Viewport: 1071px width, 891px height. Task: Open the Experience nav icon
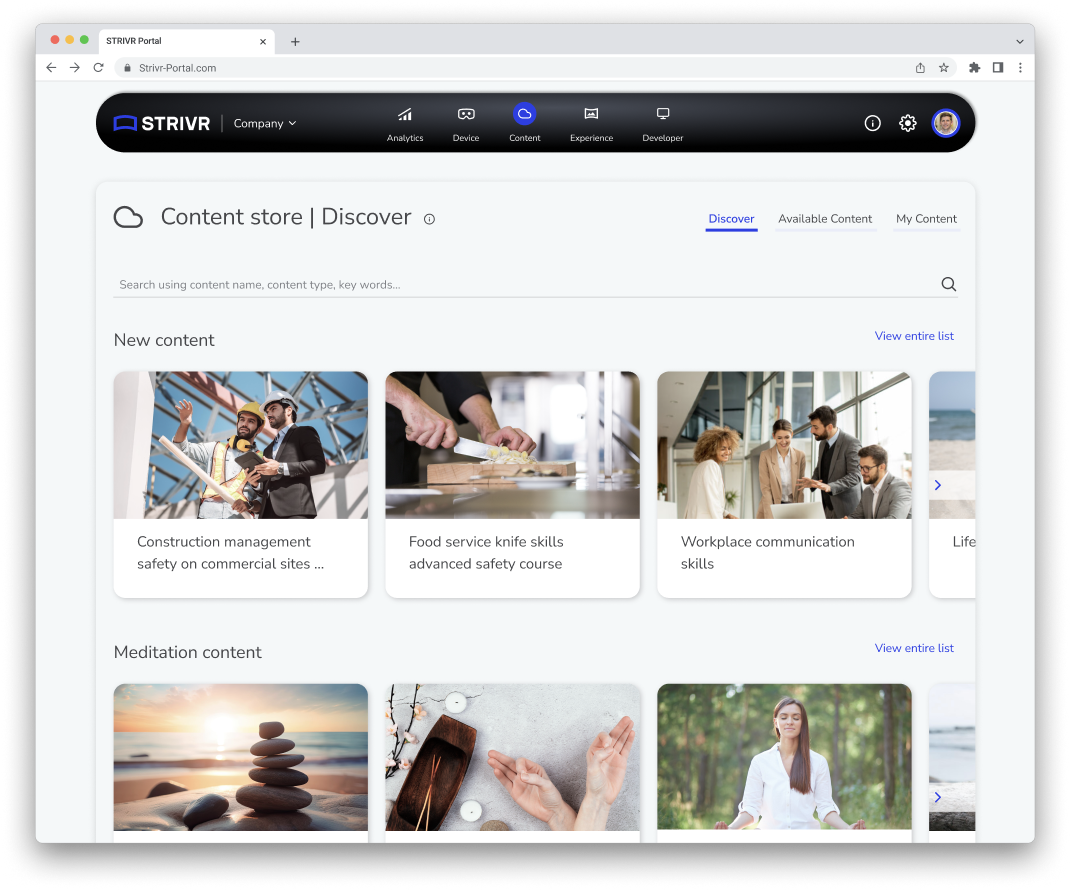pyautogui.click(x=591, y=115)
